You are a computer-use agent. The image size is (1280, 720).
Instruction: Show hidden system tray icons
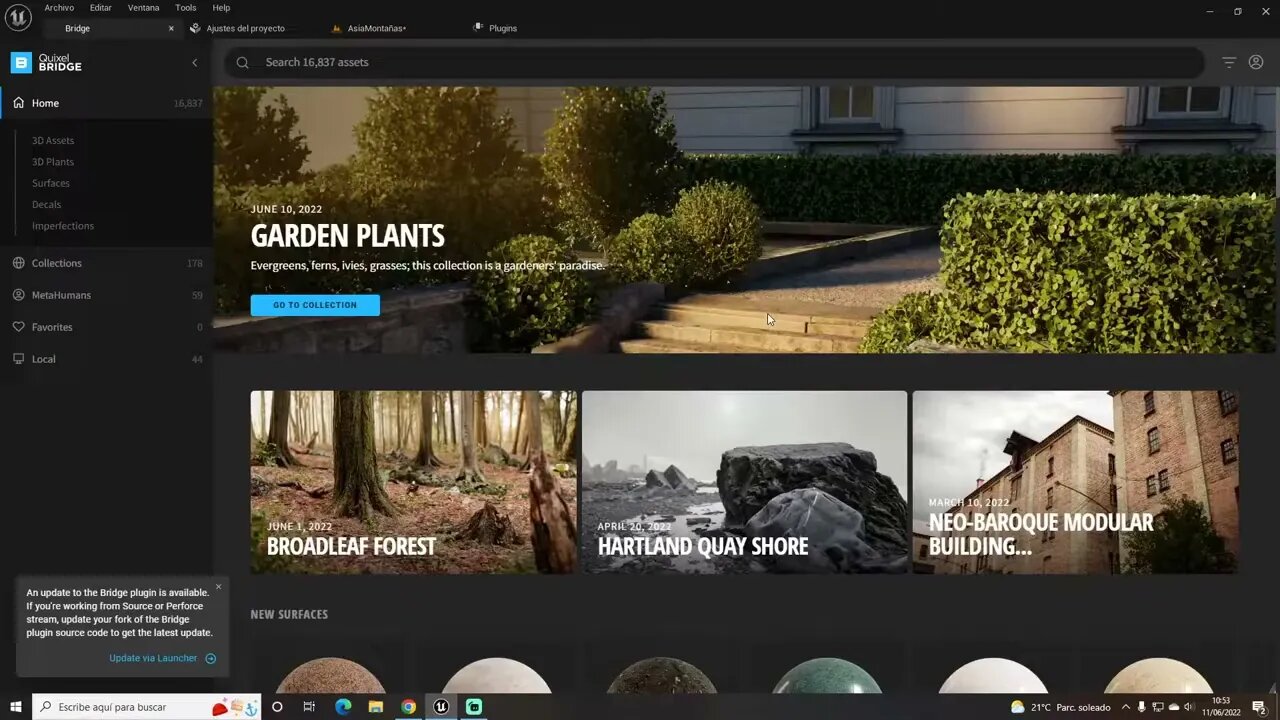pyautogui.click(x=1126, y=707)
